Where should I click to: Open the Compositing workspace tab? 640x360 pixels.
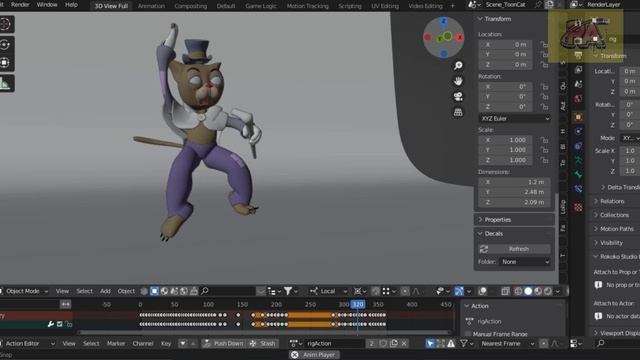tap(191, 6)
